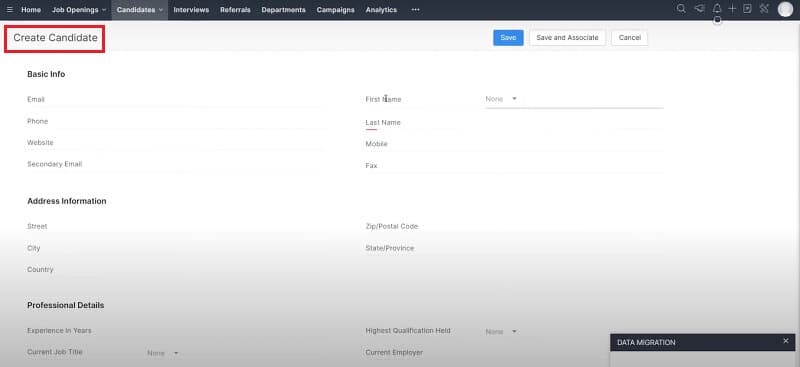Click the Zip/Postal Code field
The width and height of the screenshot is (800, 367).
pos(574,226)
